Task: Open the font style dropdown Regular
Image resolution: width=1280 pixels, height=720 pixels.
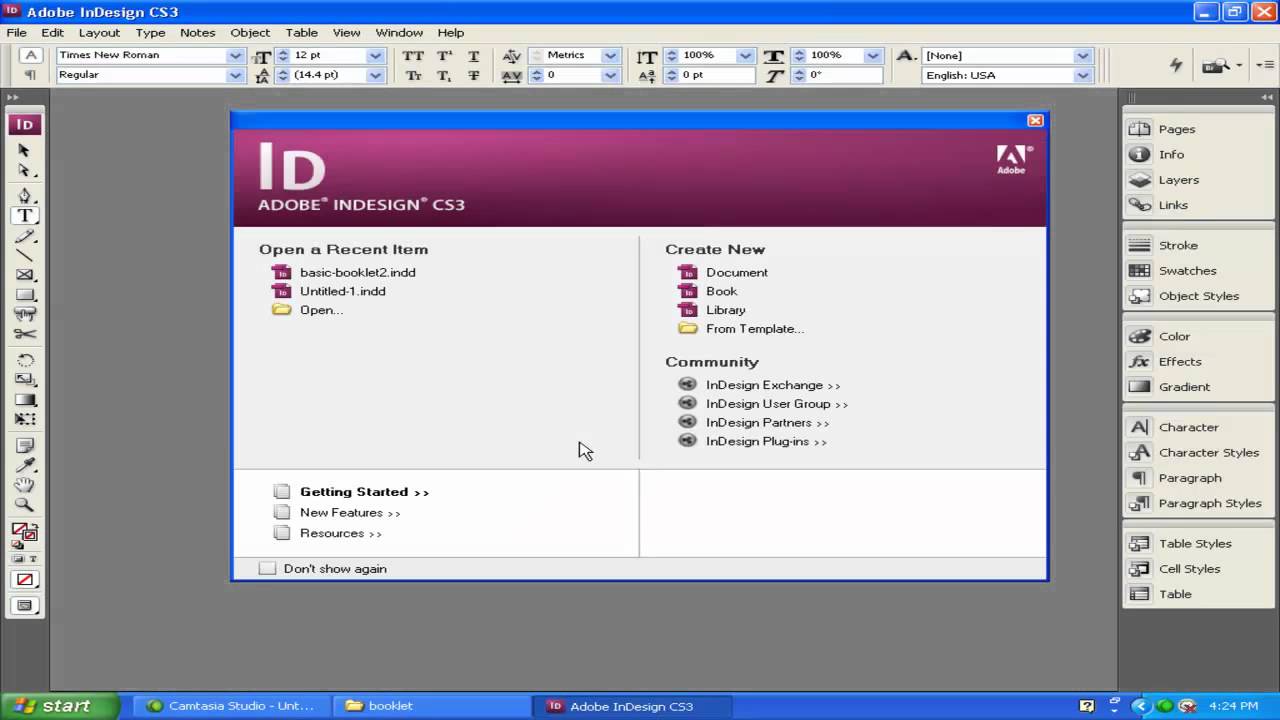Action: point(235,75)
